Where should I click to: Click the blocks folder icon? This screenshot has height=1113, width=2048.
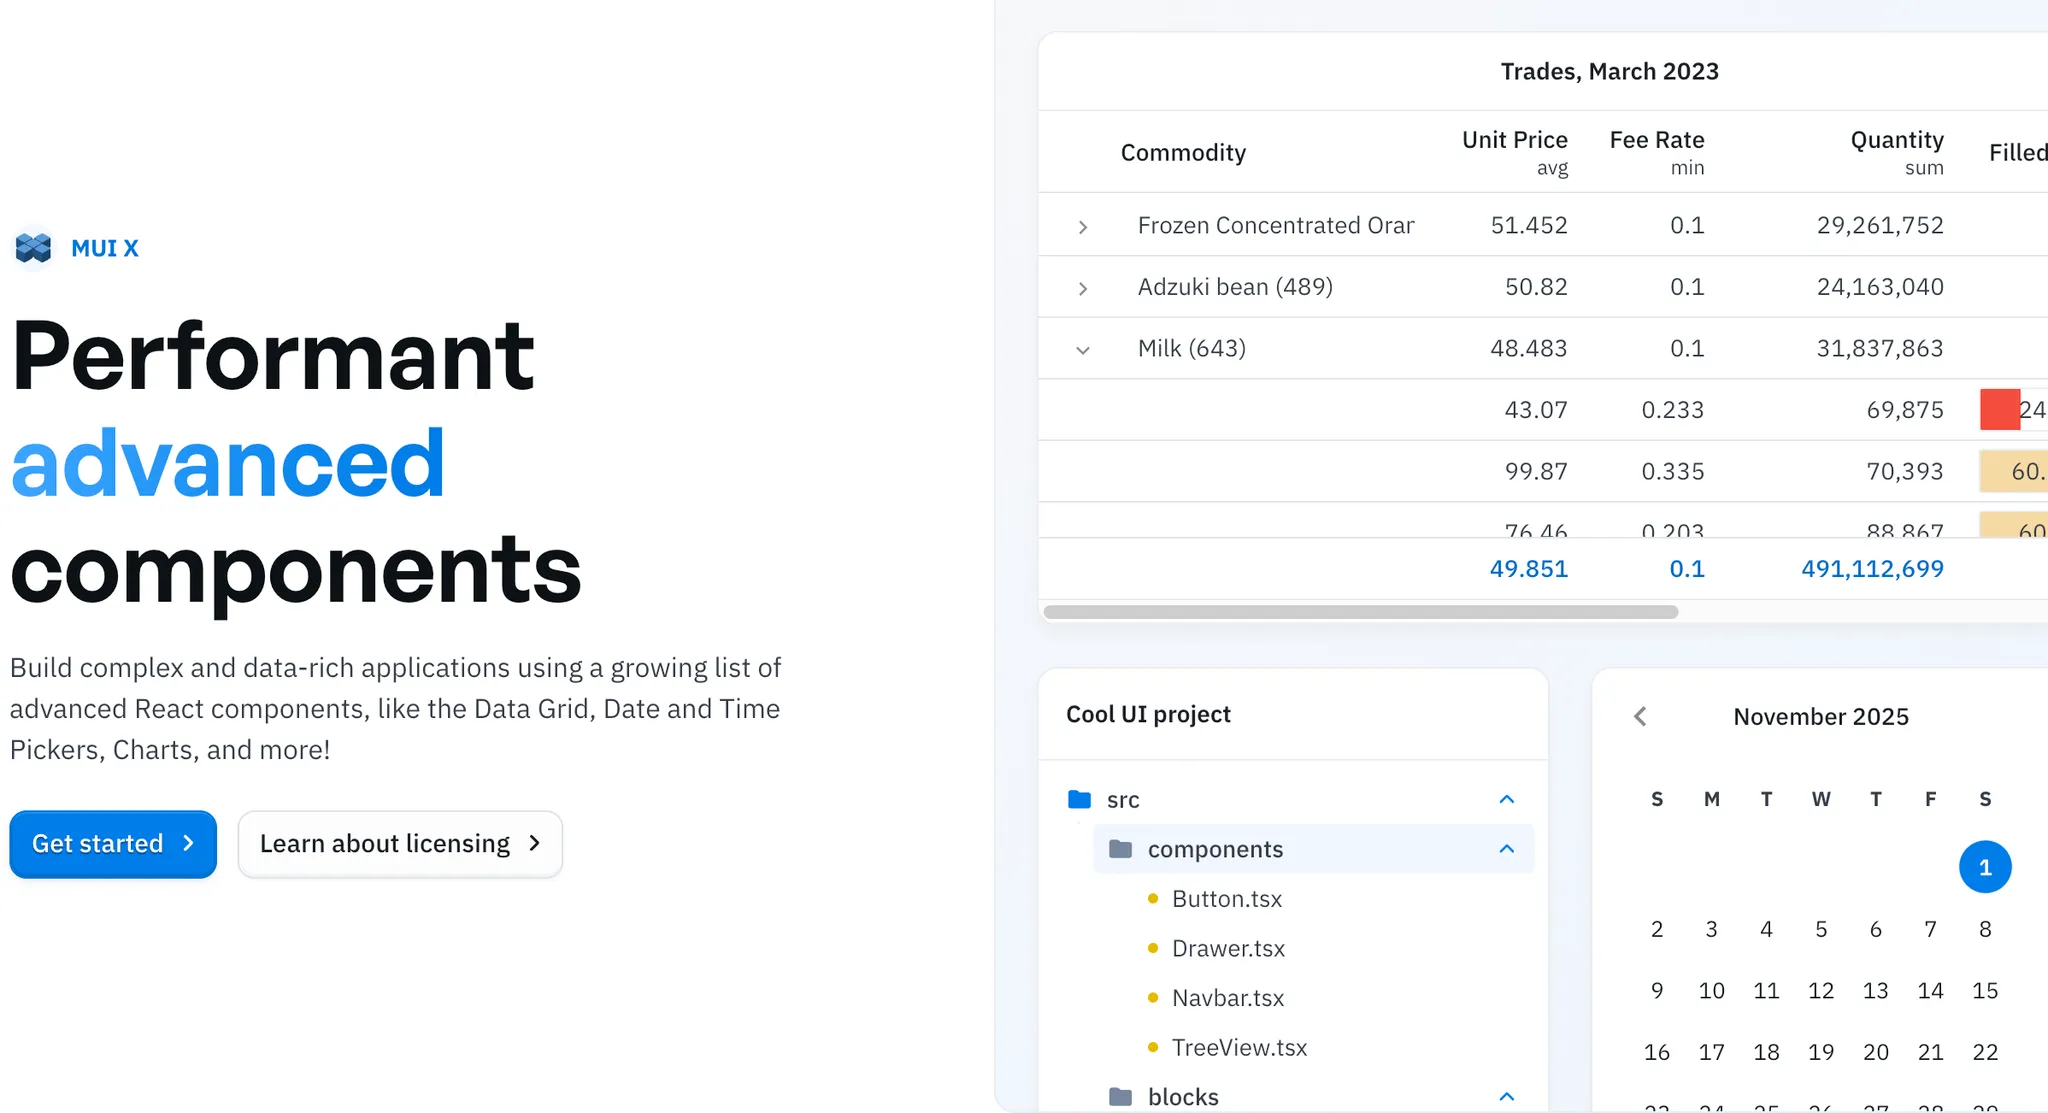click(1120, 1097)
